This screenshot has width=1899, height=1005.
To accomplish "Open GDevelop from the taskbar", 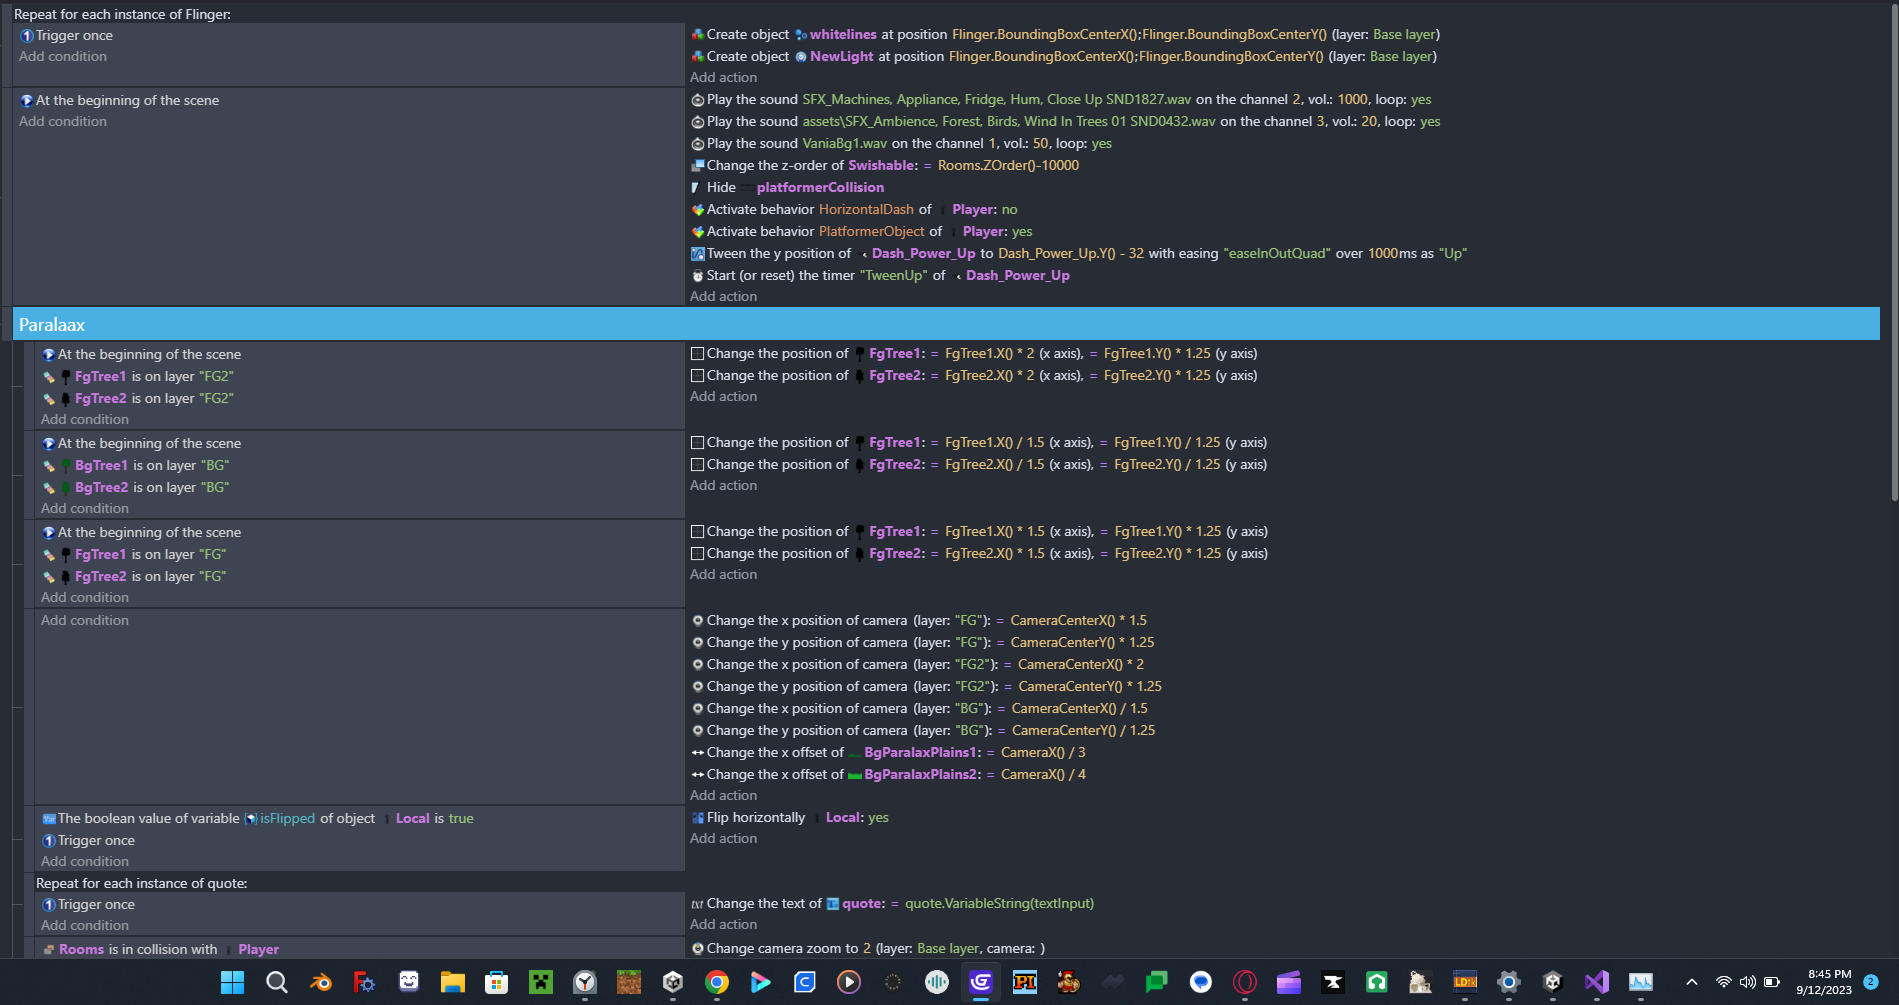I will click(980, 983).
